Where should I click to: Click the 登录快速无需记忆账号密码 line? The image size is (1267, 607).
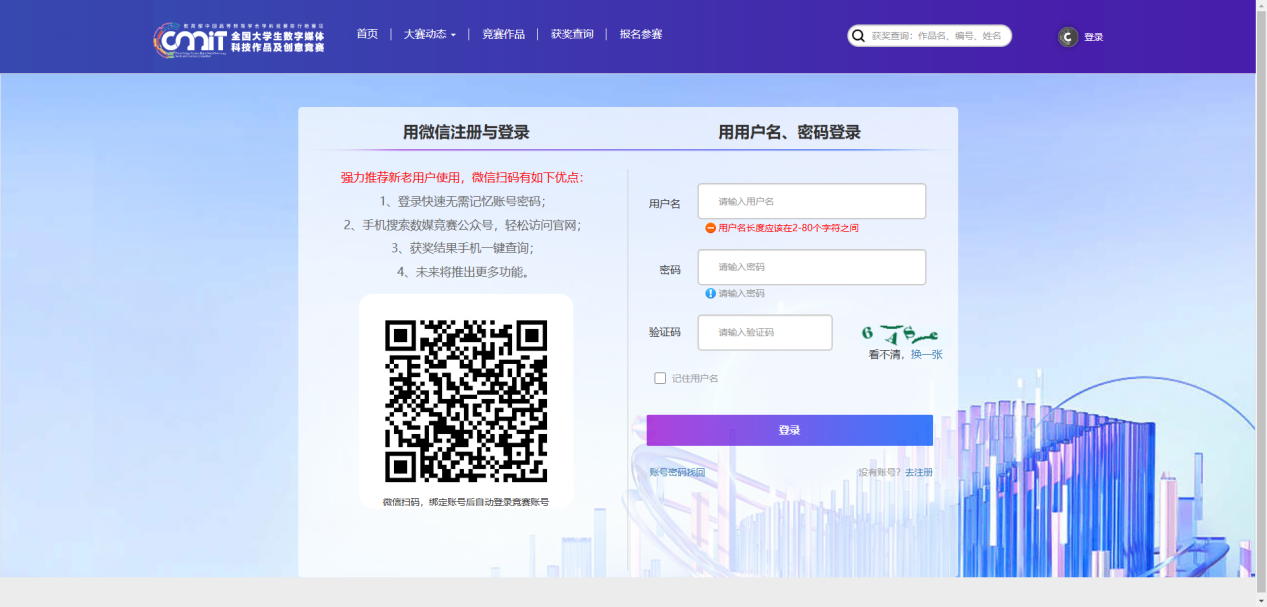point(463,201)
